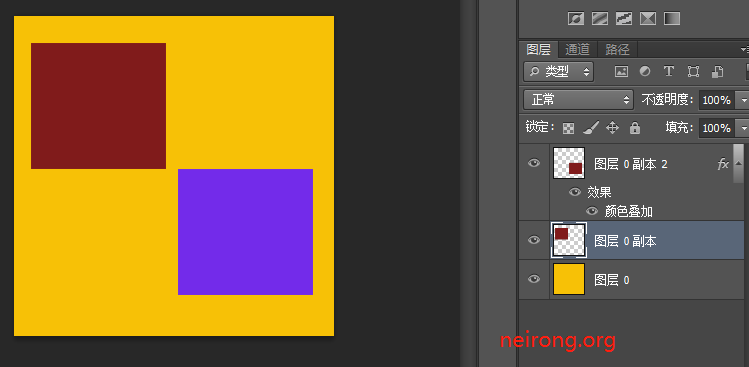
Task: Lock layer position with move icon
Action: [612, 128]
